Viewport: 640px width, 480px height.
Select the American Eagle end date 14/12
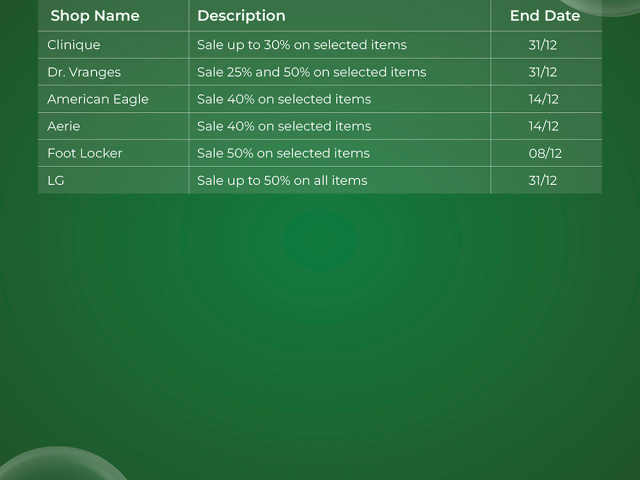tap(544, 99)
